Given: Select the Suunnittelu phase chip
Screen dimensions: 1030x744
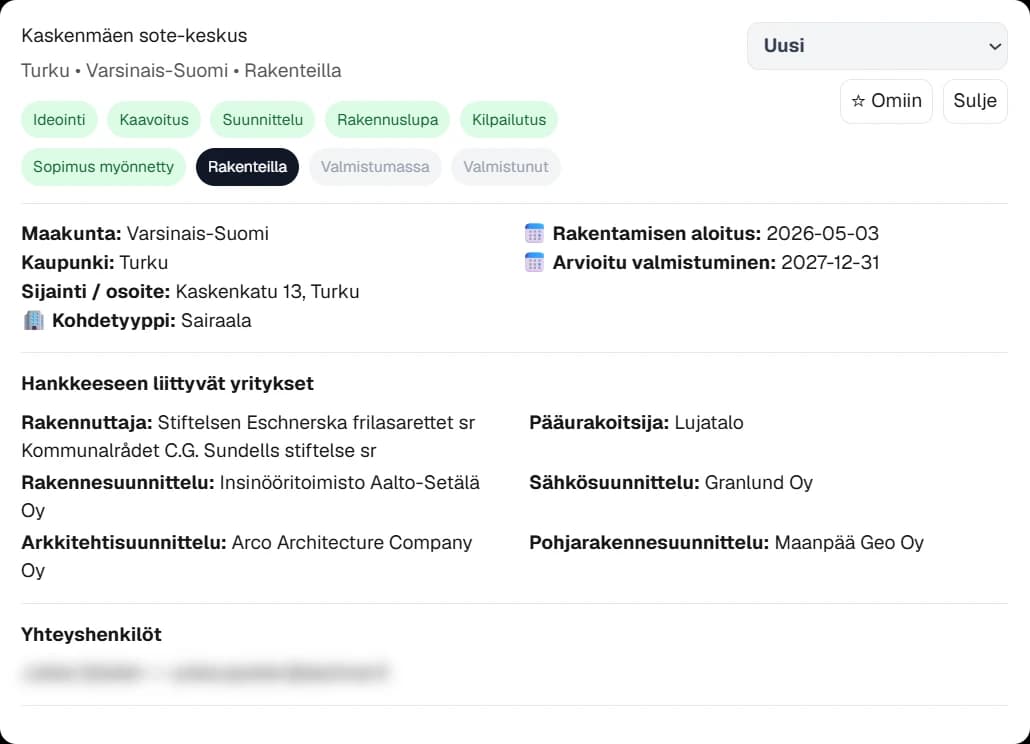Looking at the screenshot, I should coord(263,120).
